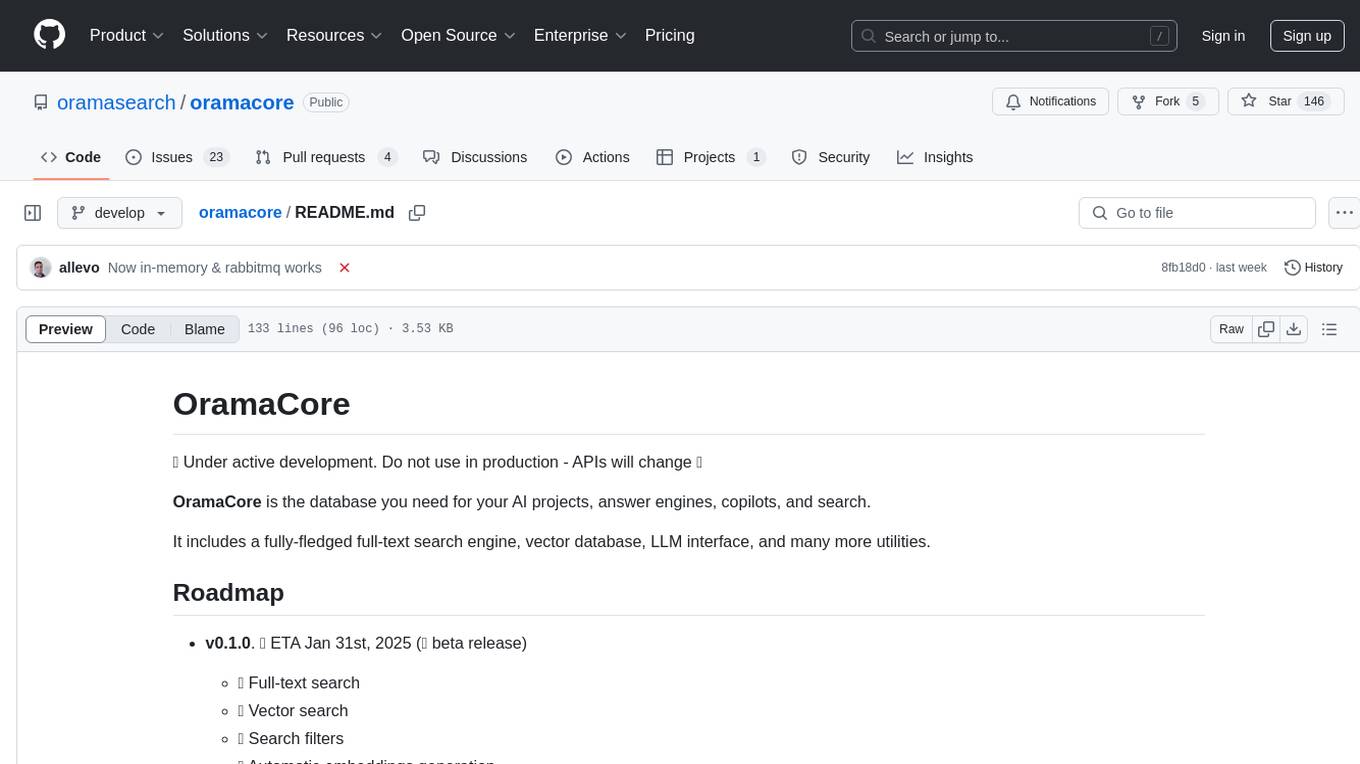
Task: Expand the Resources menu
Action: (x=334, y=35)
